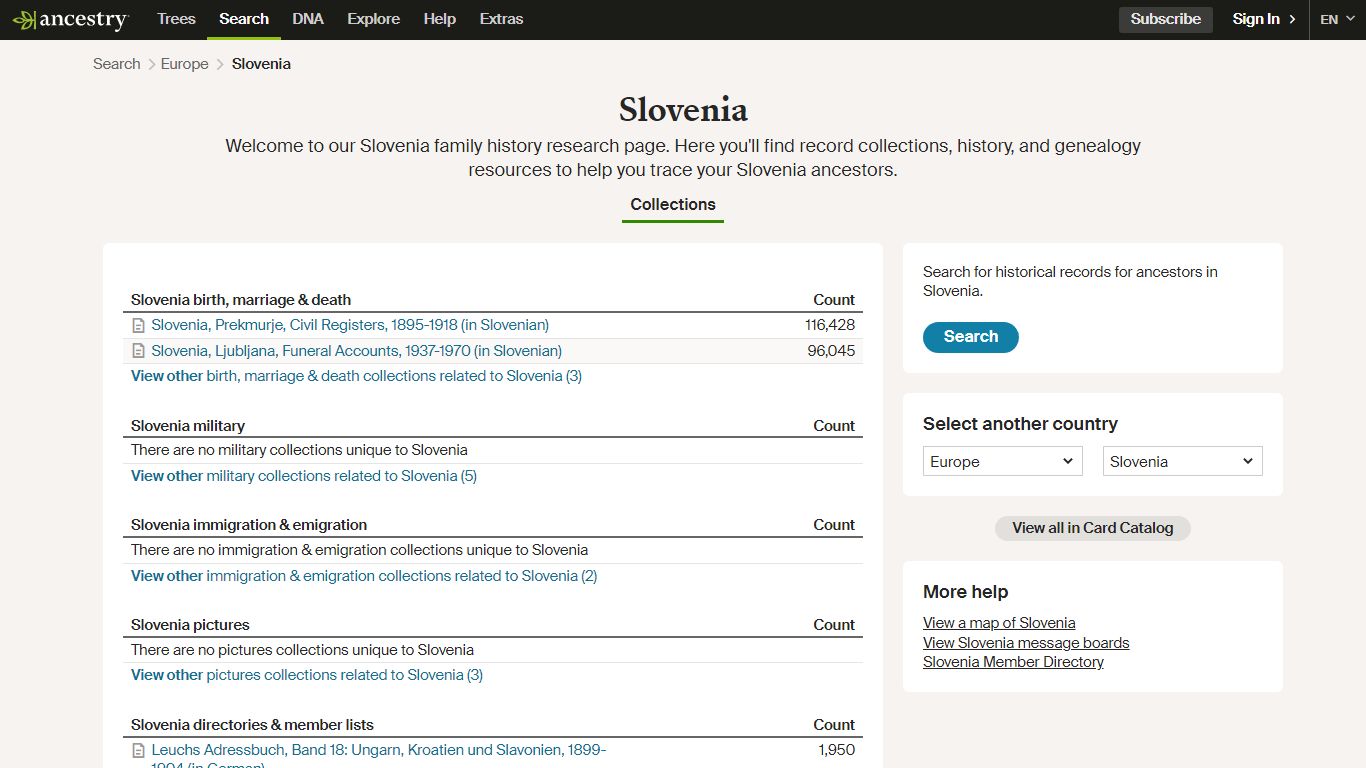The image size is (1366, 768).
Task: Open the Help menu
Action: click(x=439, y=19)
